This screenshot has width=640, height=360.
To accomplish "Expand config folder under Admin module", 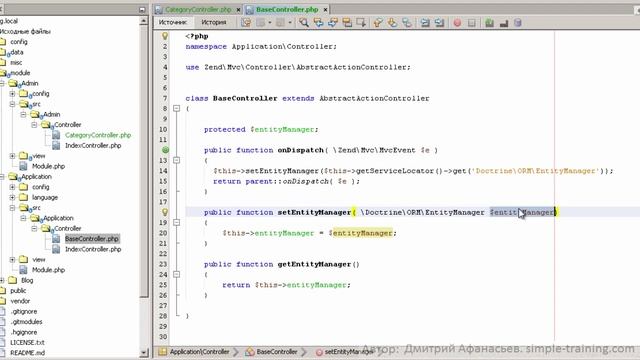I will pyautogui.click(x=12, y=93).
